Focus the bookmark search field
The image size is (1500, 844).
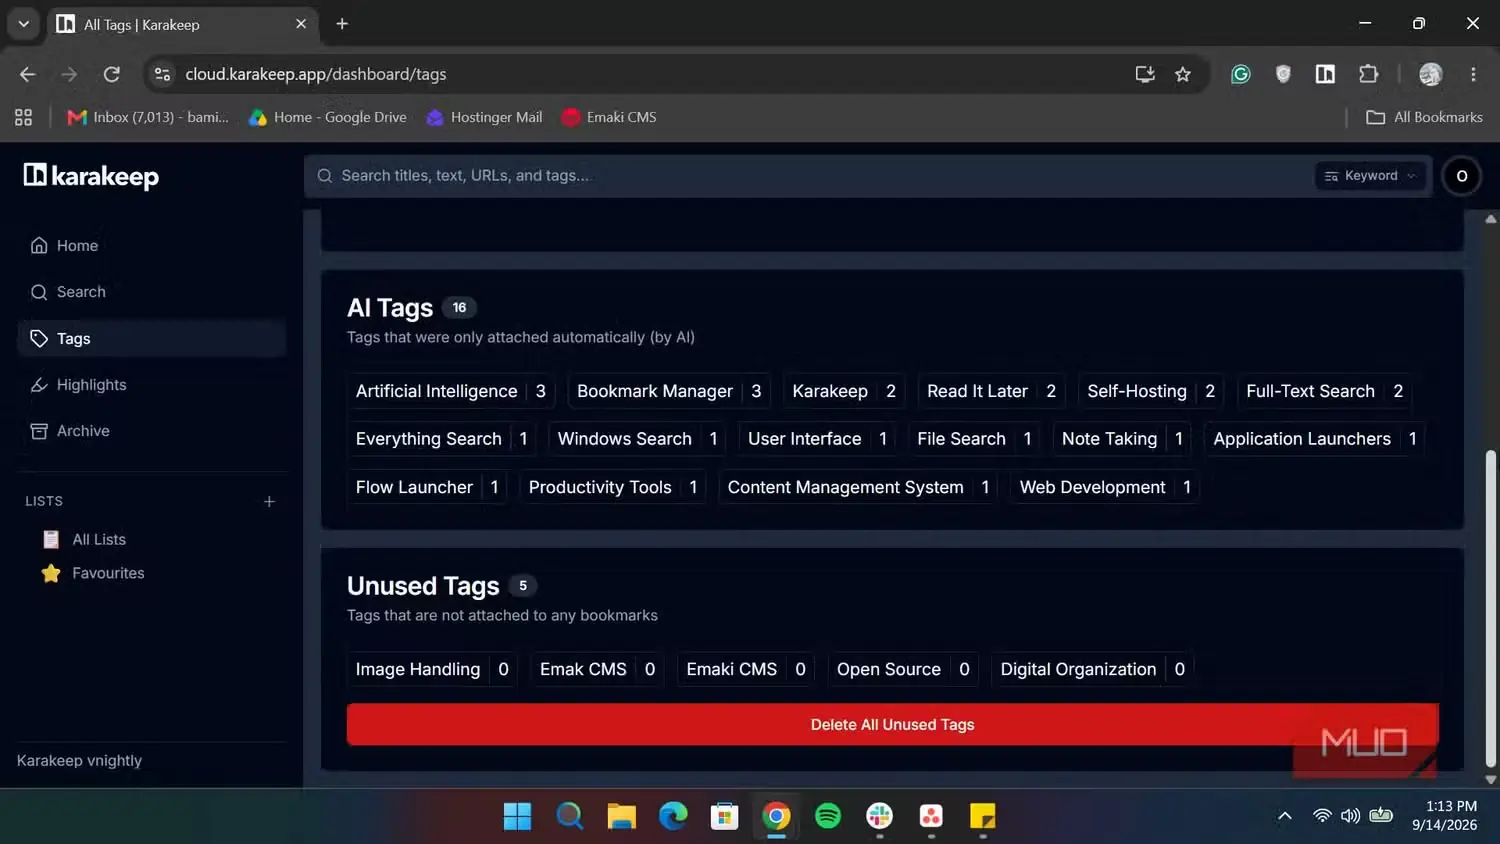click(810, 176)
